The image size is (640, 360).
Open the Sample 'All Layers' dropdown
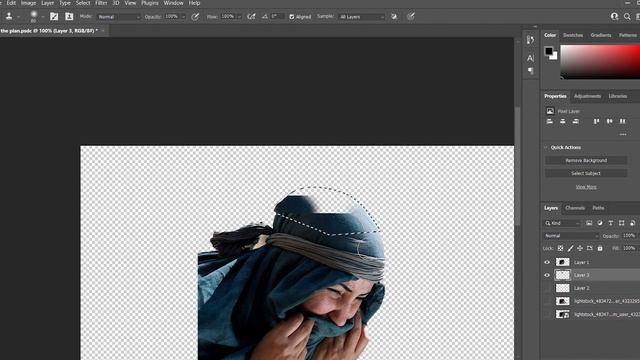click(x=362, y=17)
